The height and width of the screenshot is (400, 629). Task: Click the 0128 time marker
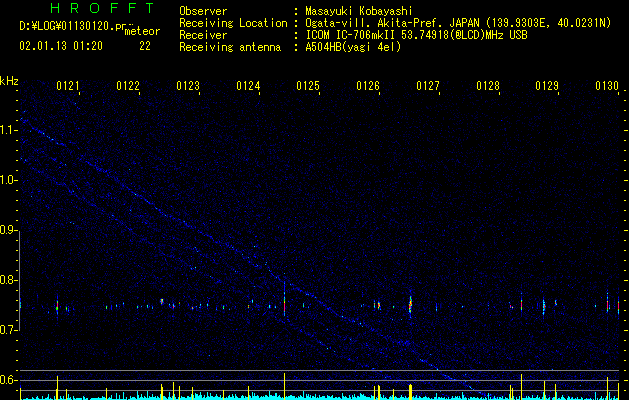pyautogui.click(x=488, y=86)
